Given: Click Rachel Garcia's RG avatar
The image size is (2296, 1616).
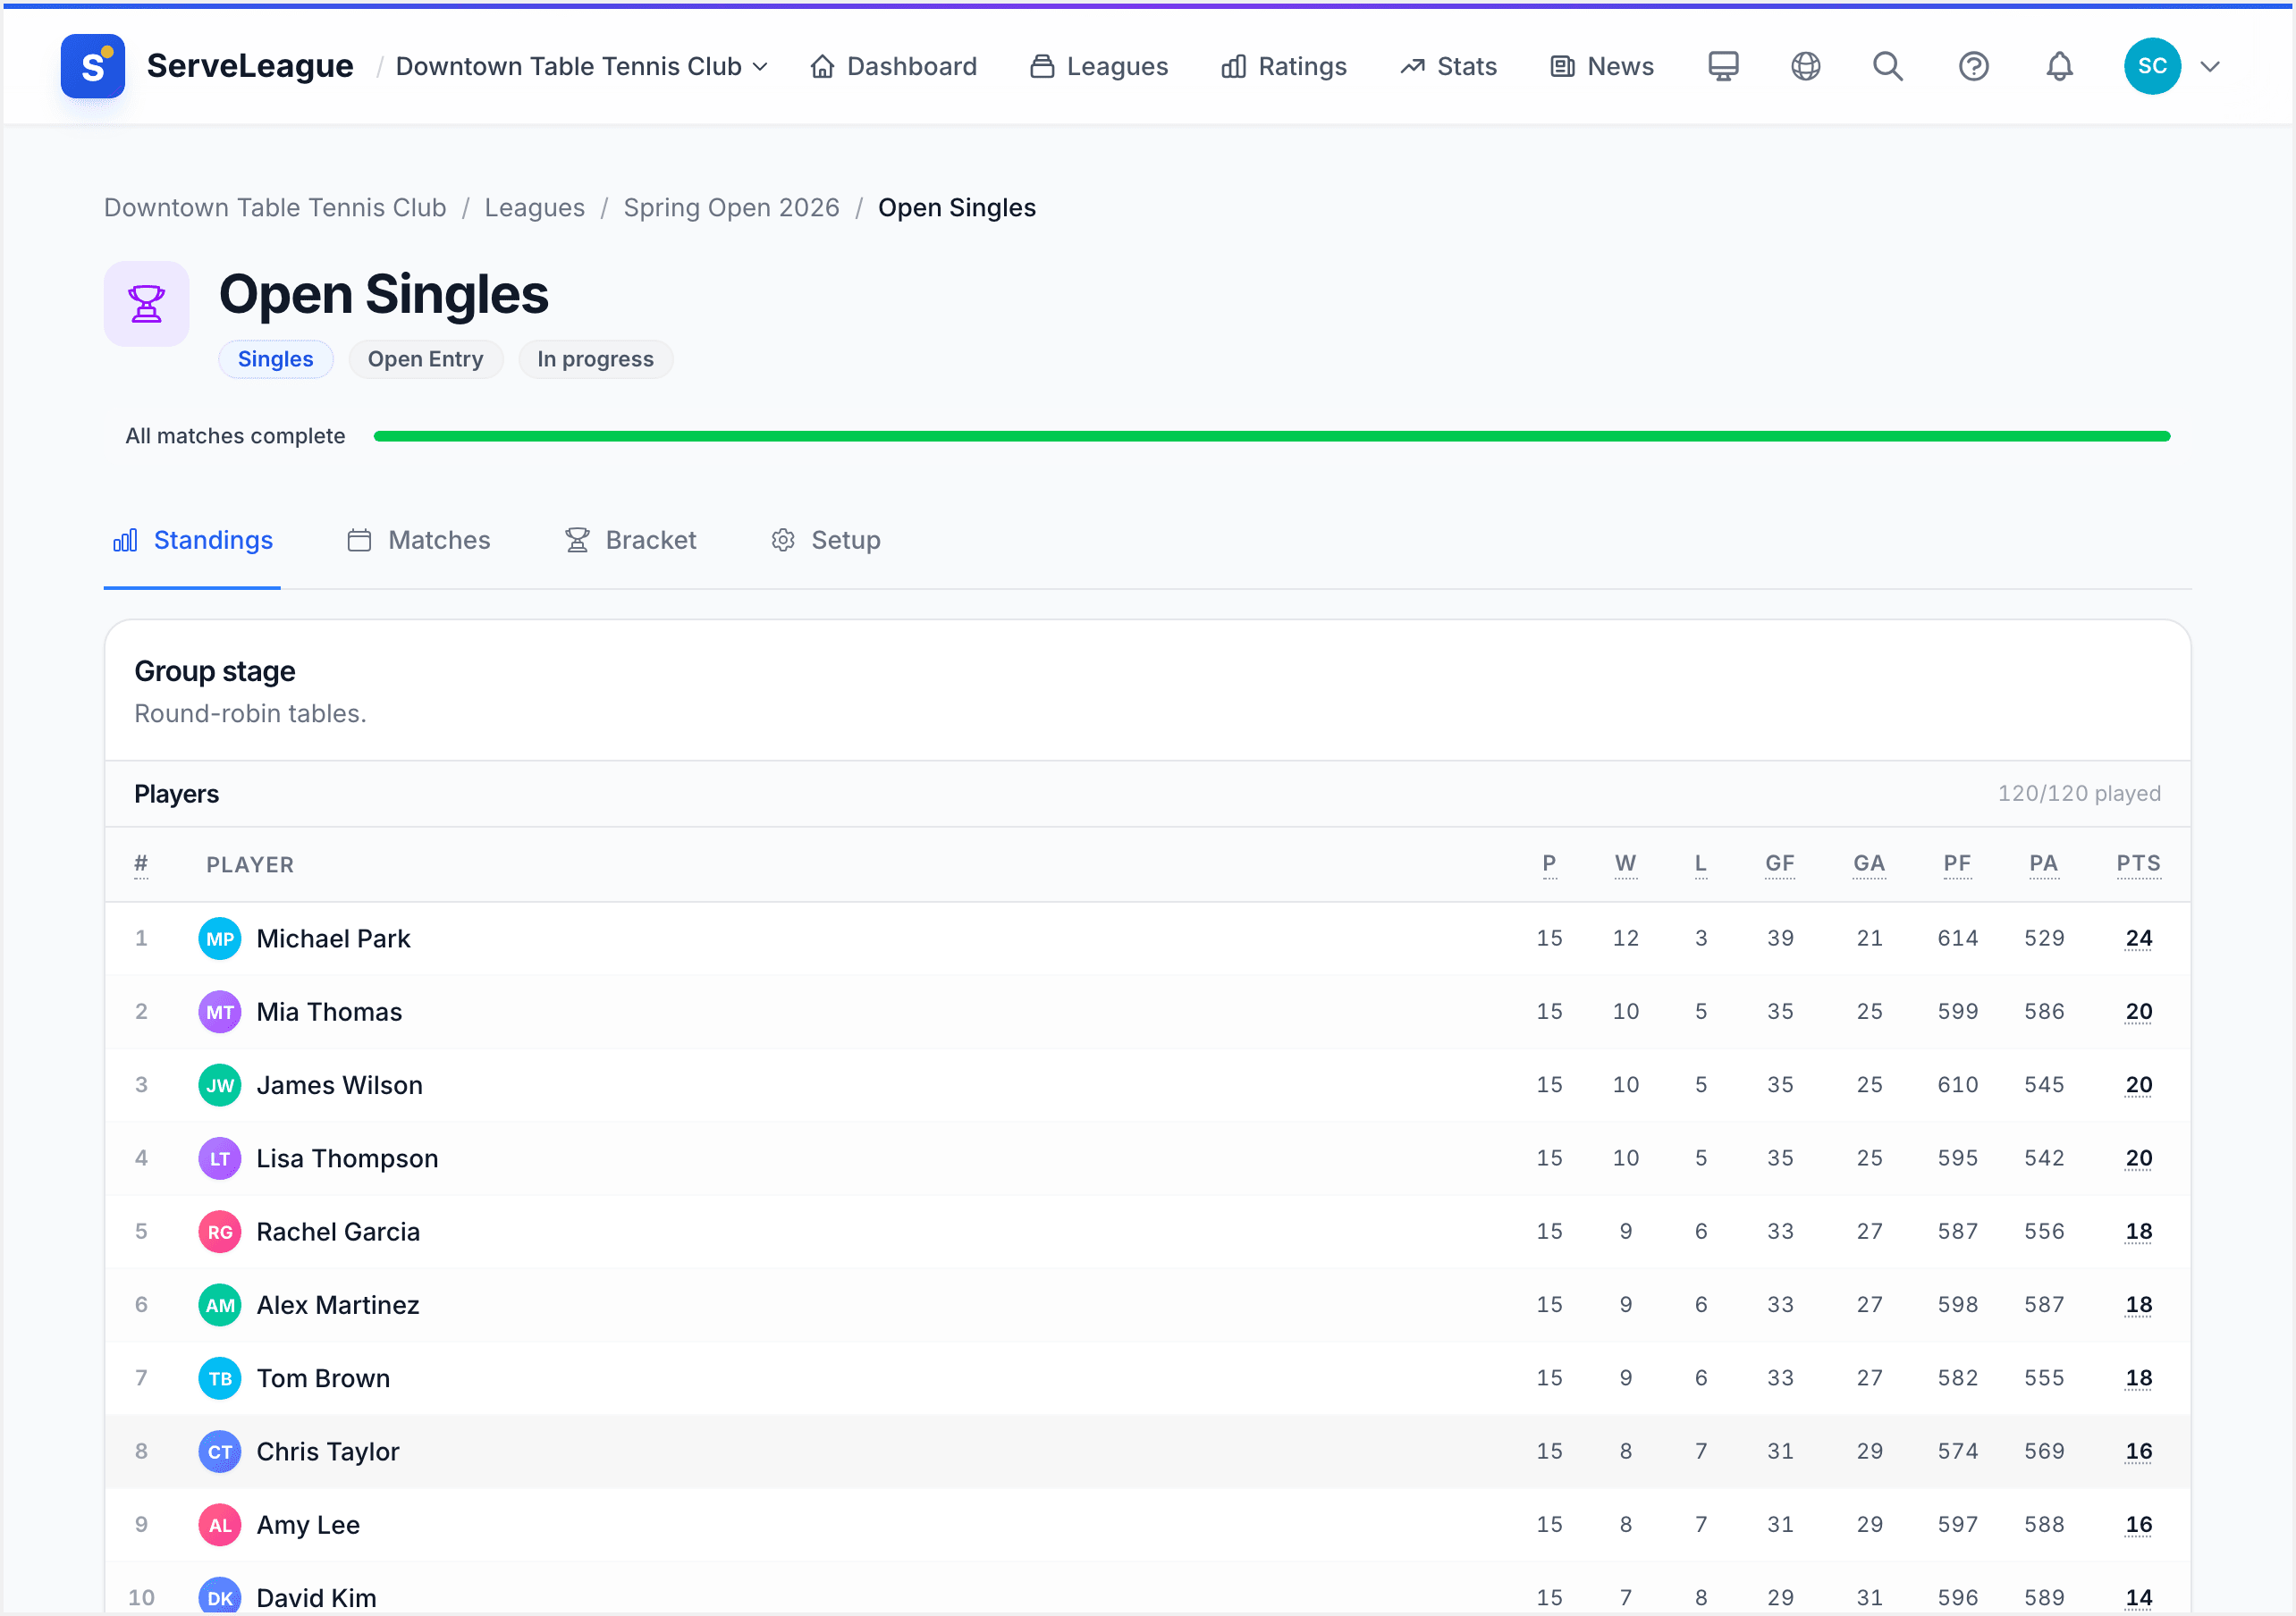Looking at the screenshot, I should (220, 1232).
